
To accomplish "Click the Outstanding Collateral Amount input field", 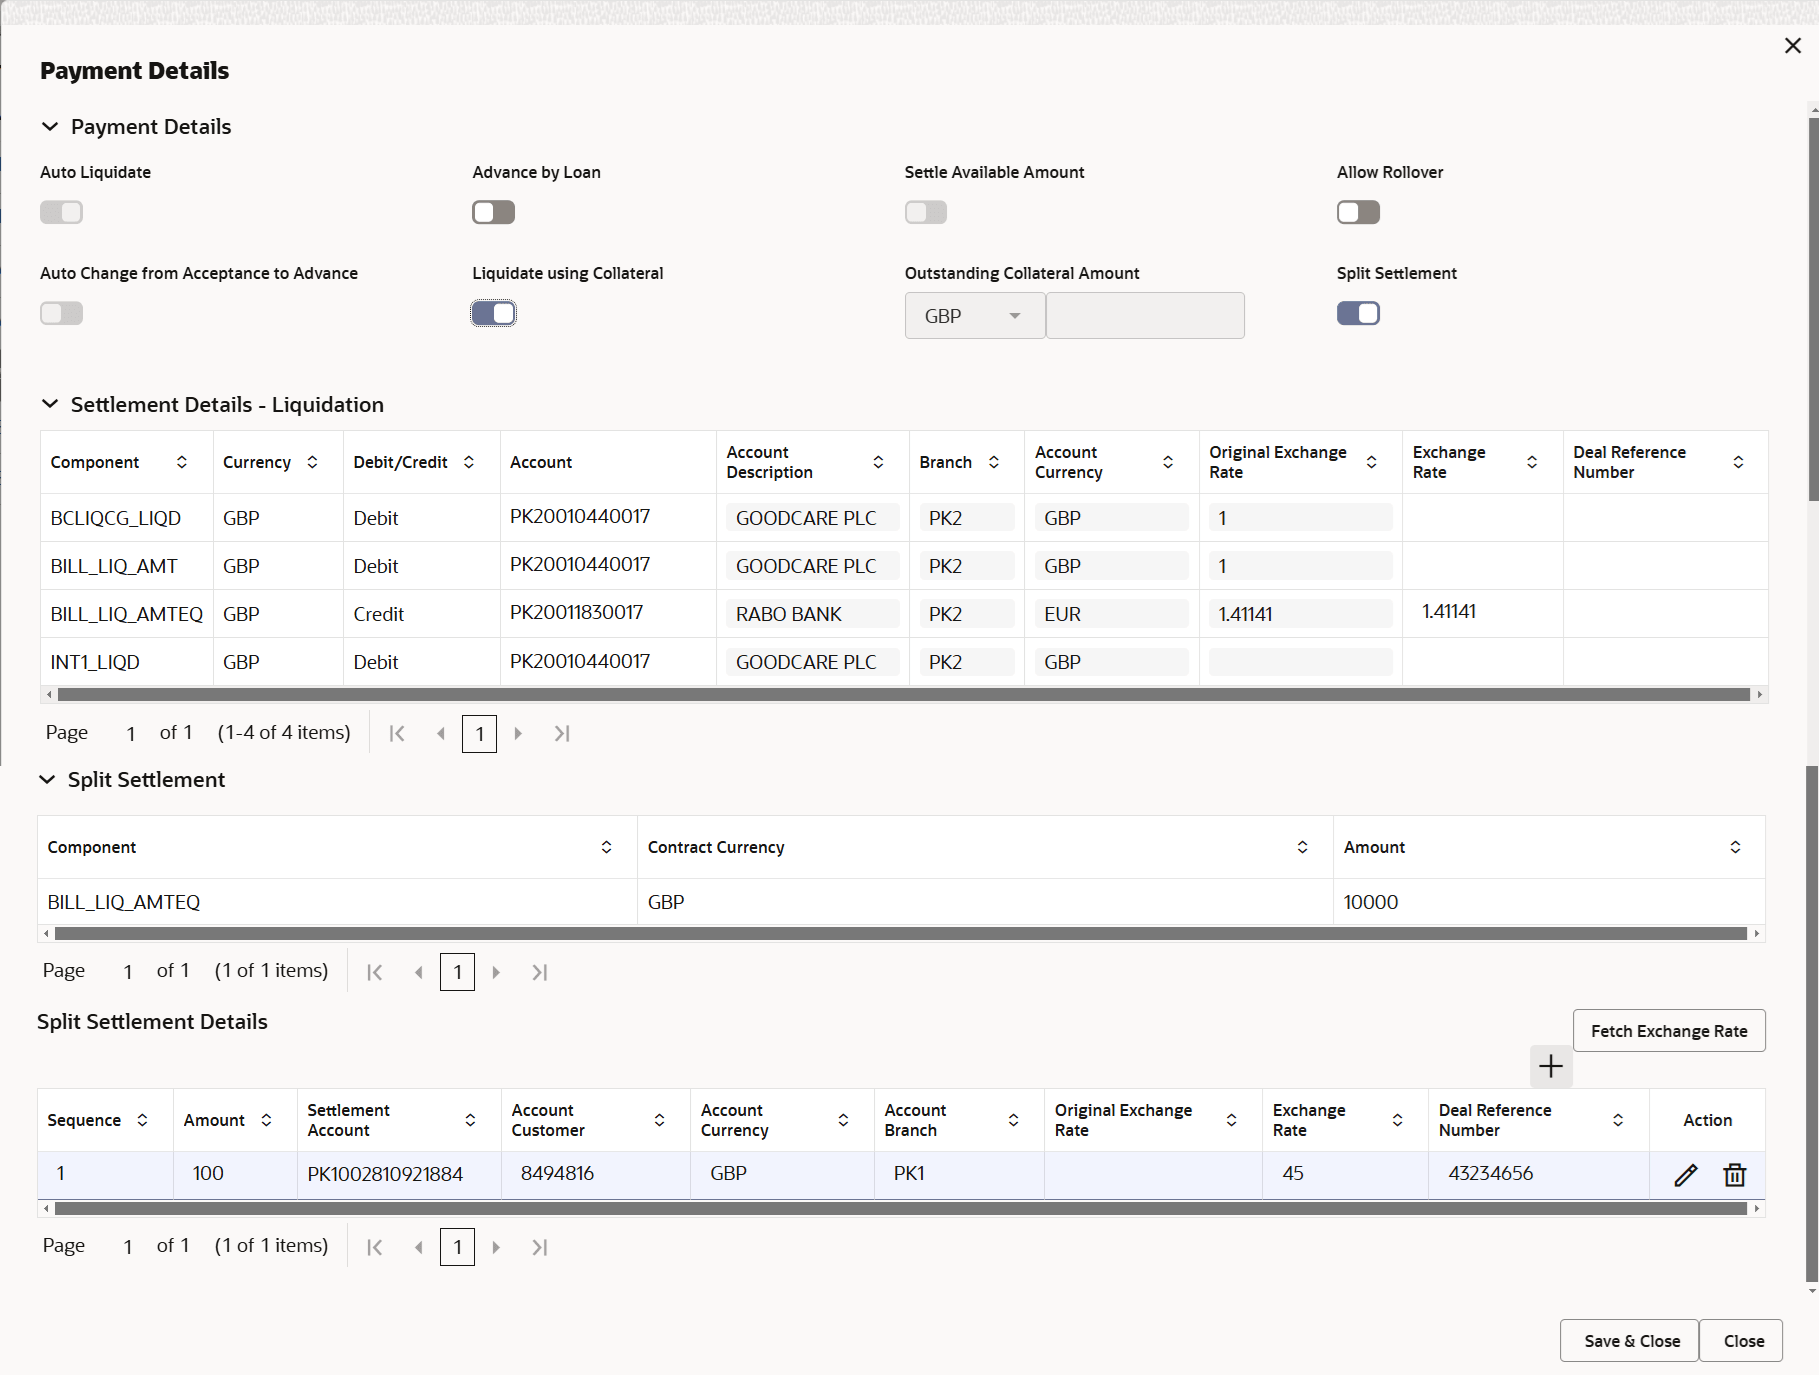I will point(1144,315).
